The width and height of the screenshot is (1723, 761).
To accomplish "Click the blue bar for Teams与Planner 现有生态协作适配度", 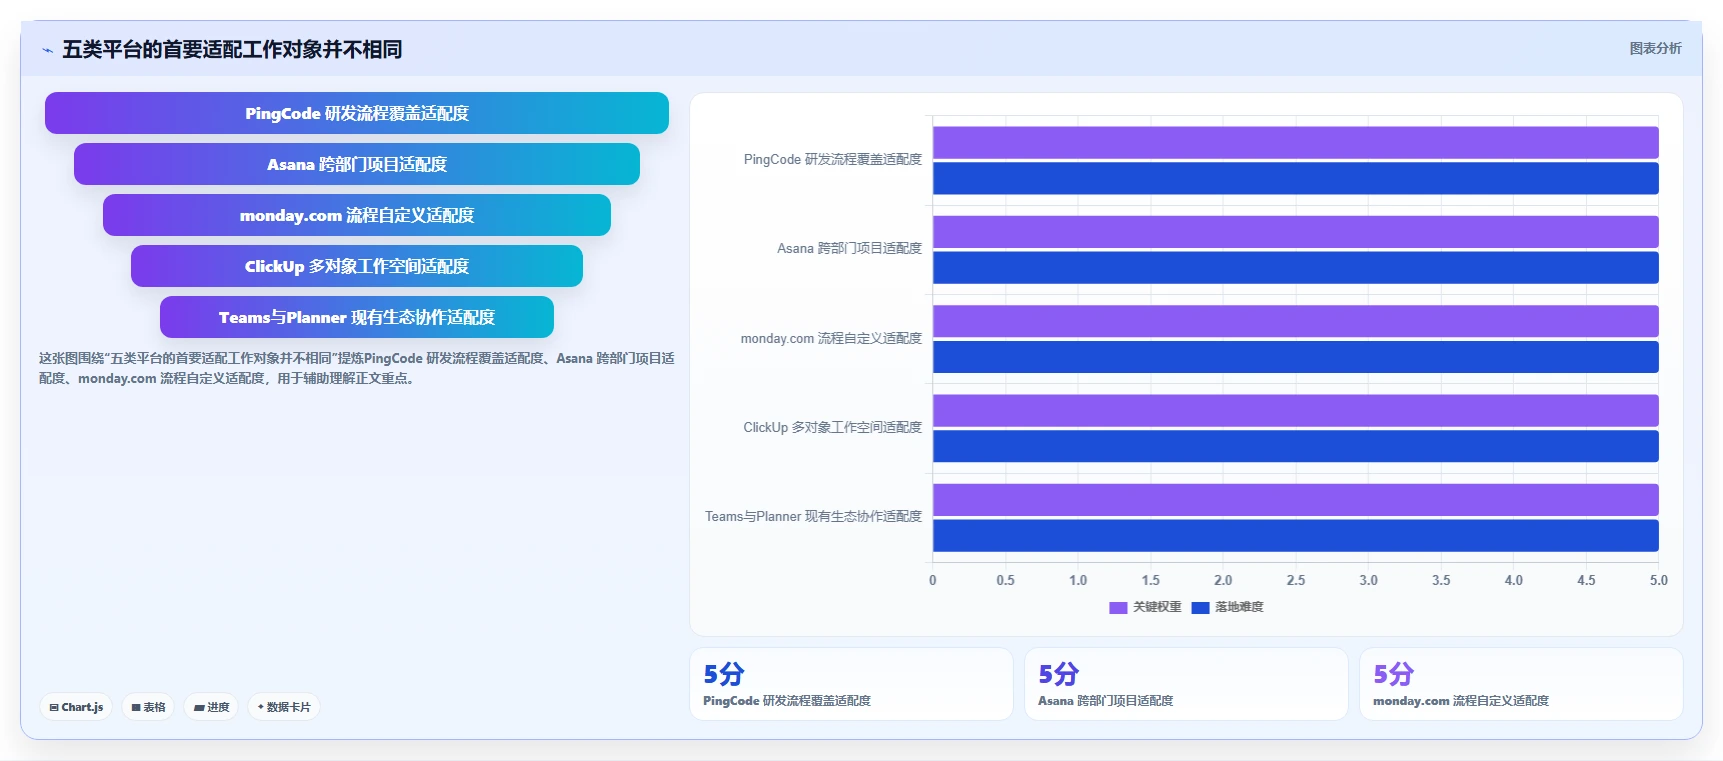I will point(1296,535).
